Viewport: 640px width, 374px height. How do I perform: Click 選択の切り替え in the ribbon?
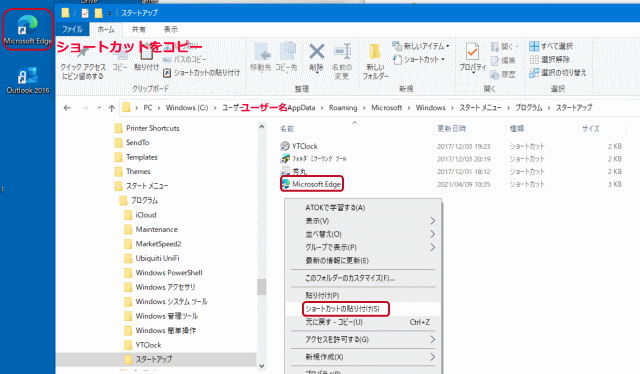[x=558, y=73]
